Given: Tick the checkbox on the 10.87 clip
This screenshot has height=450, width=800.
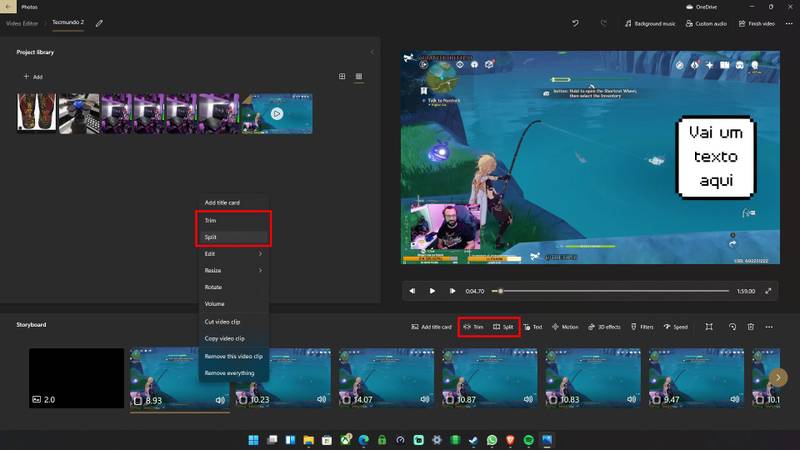Looking at the screenshot, I should point(450,400).
